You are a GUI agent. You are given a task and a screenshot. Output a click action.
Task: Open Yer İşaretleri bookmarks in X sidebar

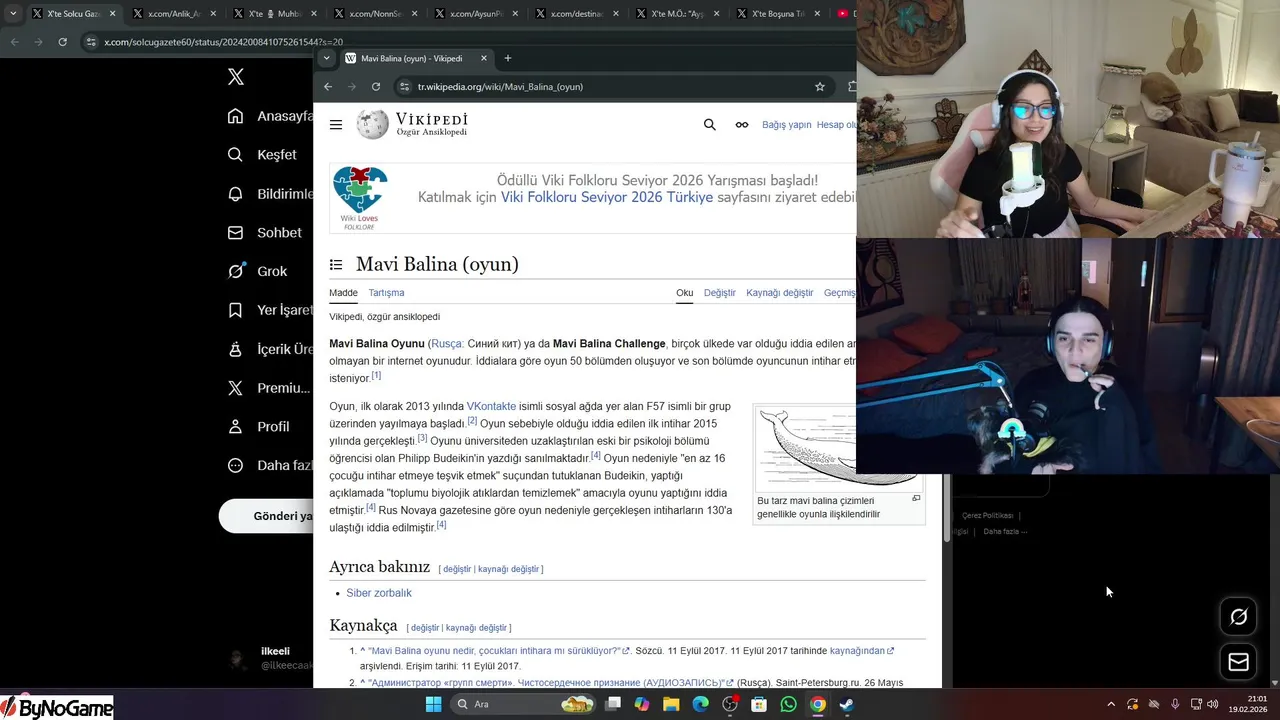(270, 310)
